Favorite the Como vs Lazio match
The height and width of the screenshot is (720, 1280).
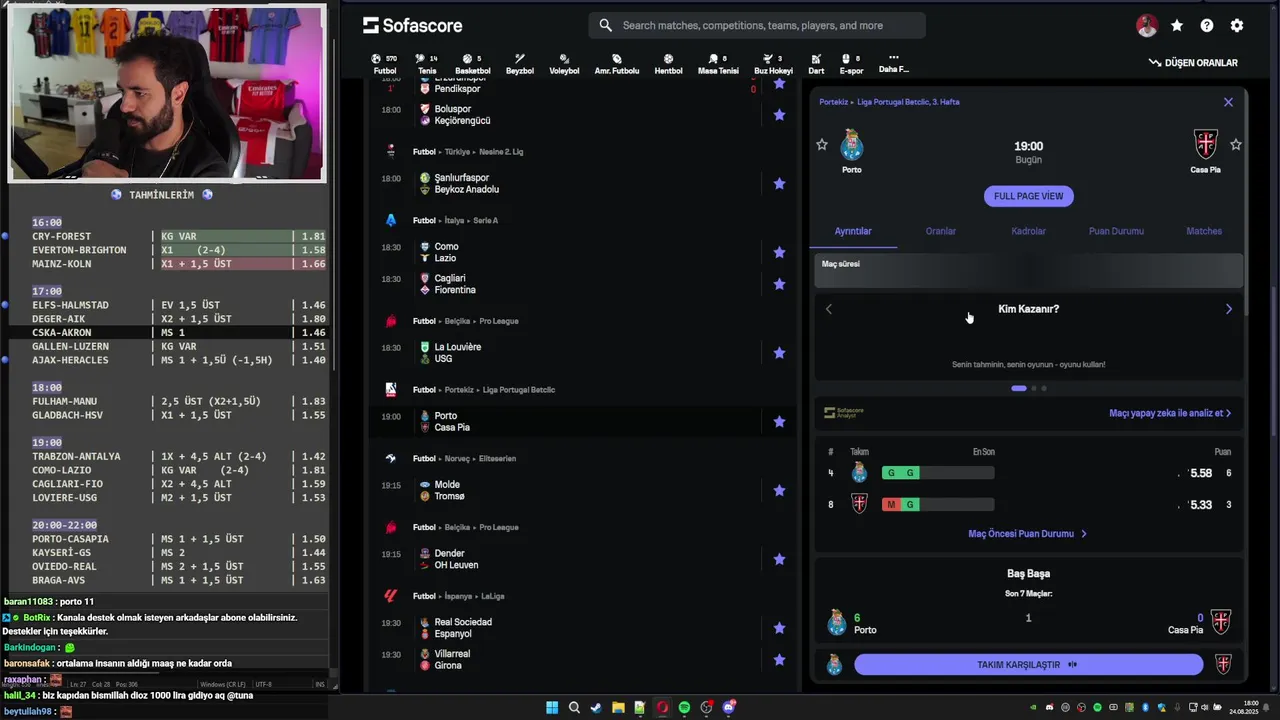[779, 253]
